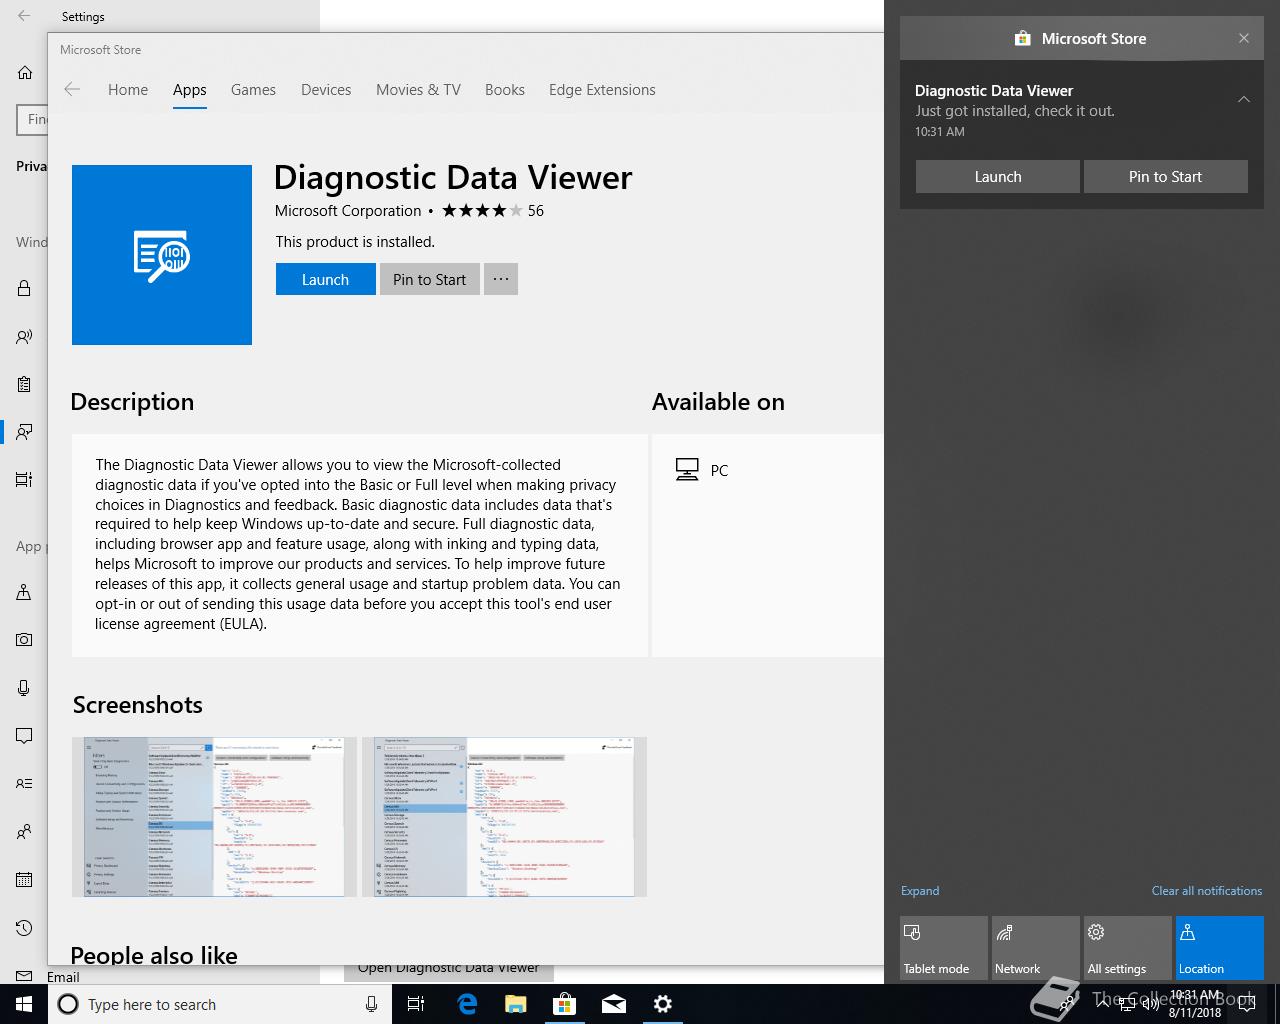This screenshot has height=1024, width=1280.
Task: Toggle Tablet mode quick action
Action: click(x=944, y=948)
